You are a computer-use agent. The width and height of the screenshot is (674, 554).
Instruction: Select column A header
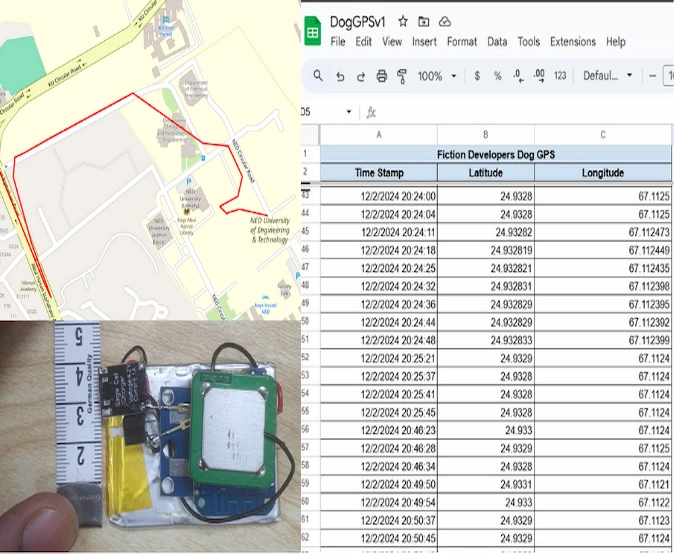379,135
